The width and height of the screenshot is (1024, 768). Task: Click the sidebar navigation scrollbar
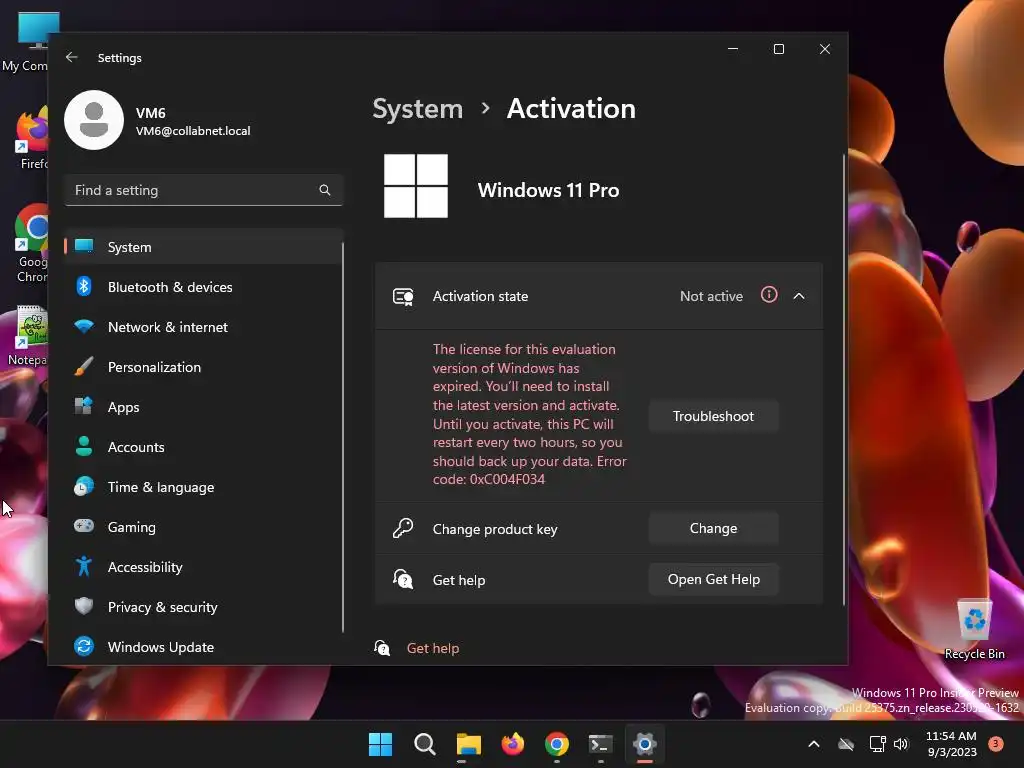pyautogui.click(x=342, y=438)
